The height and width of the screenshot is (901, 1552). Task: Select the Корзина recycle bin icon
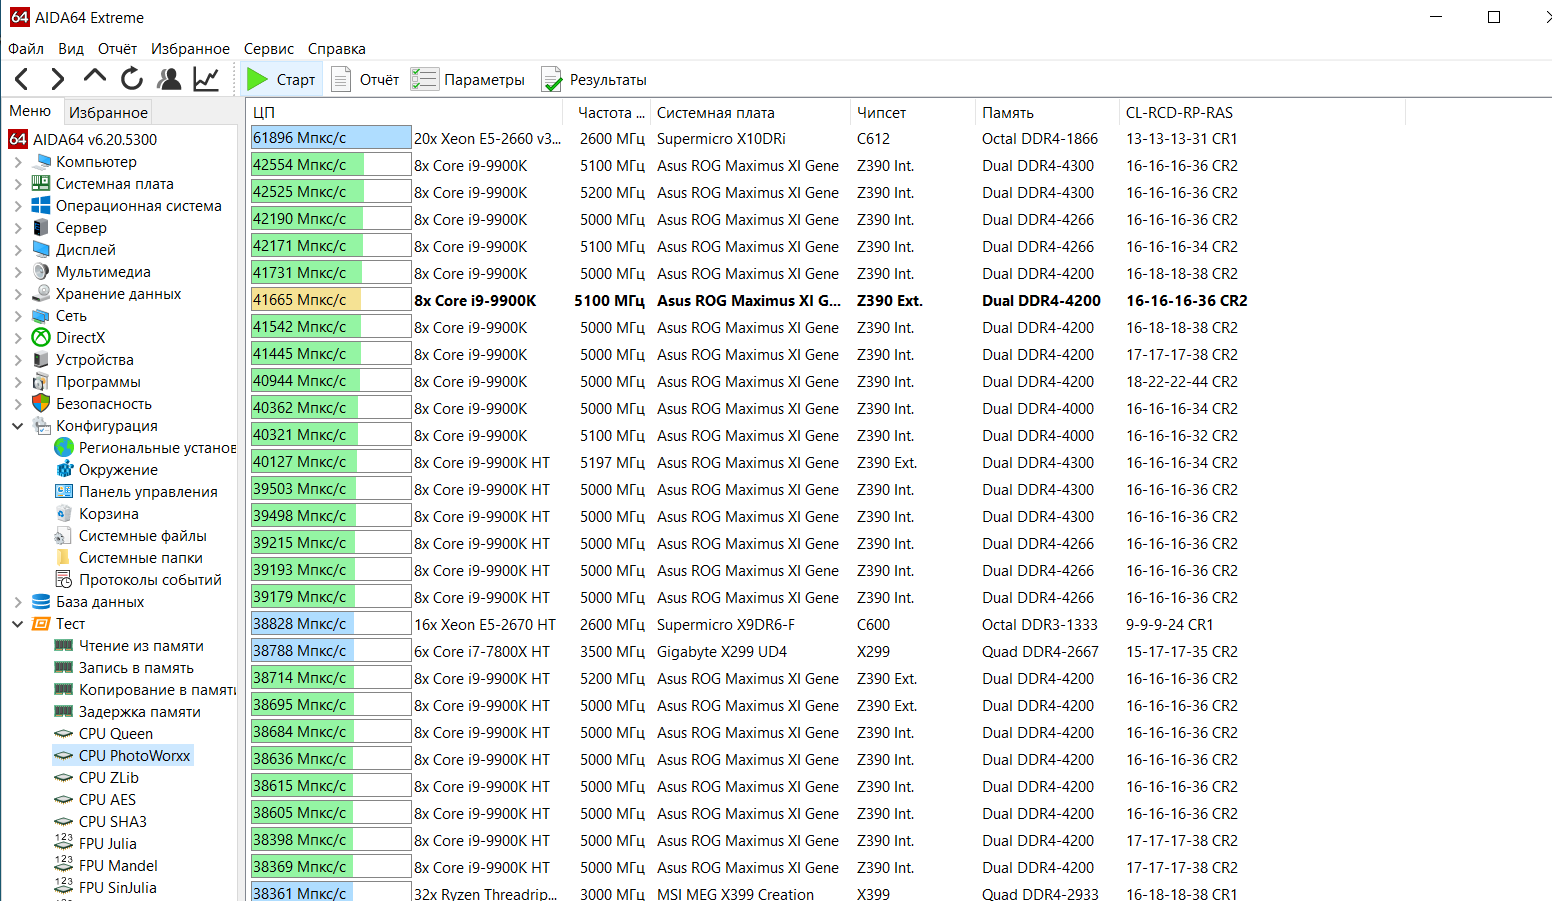point(64,514)
